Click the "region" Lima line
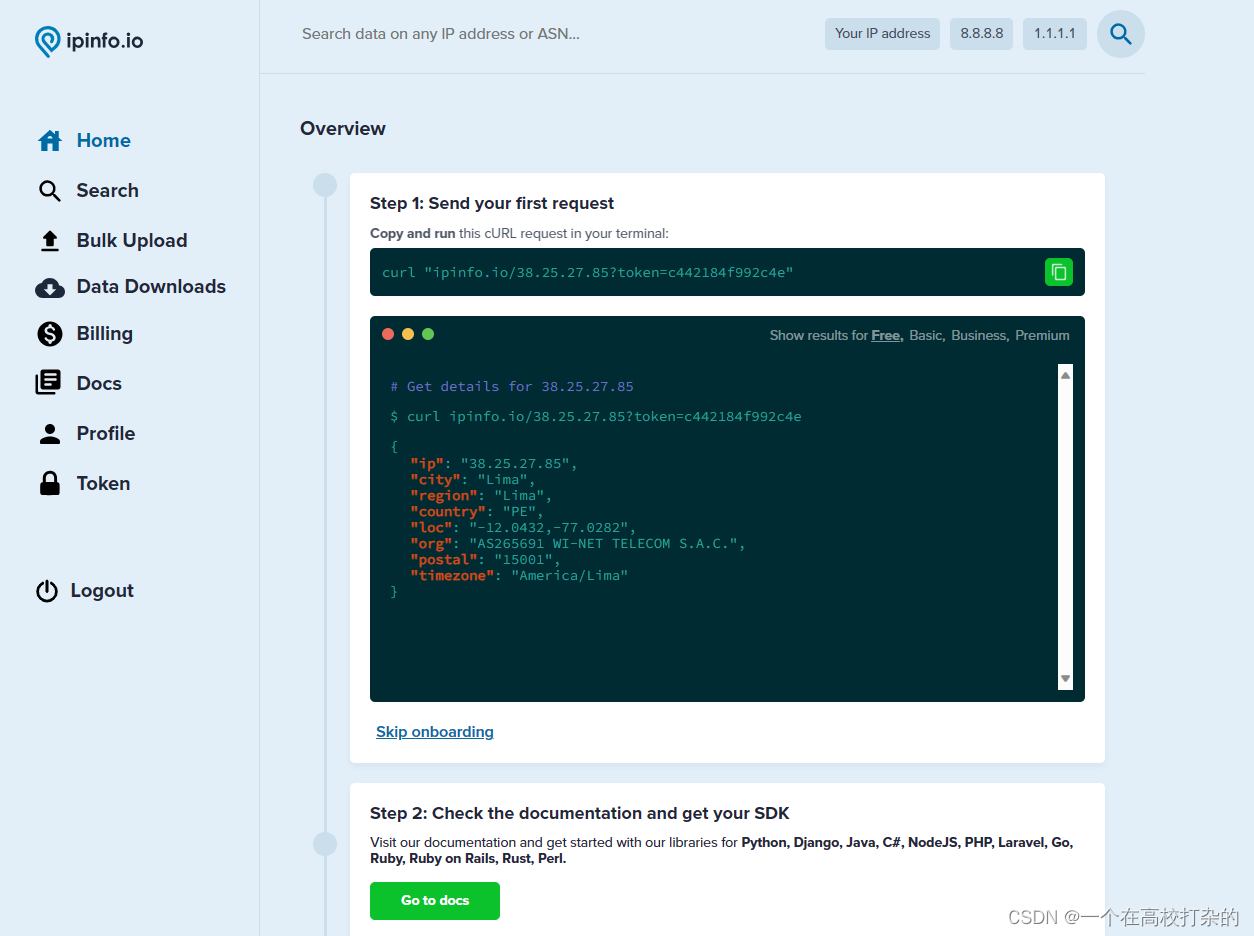The width and height of the screenshot is (1254, 936). pos(481,496)
